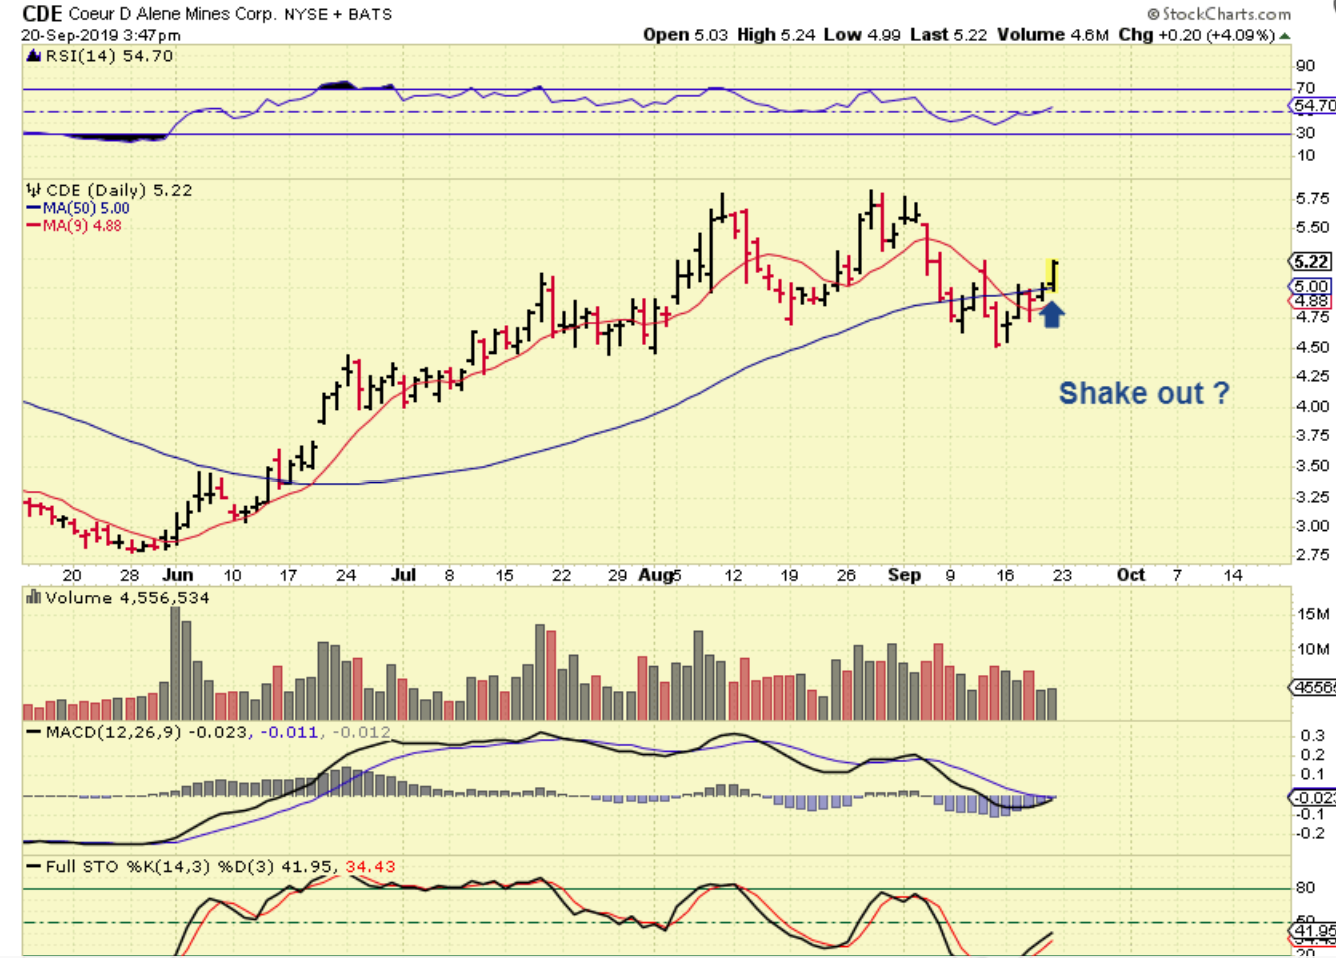This screenshot has width=1336, height=958.
Task: Click the 5.75 level on the price axis
Action: 1311,198
